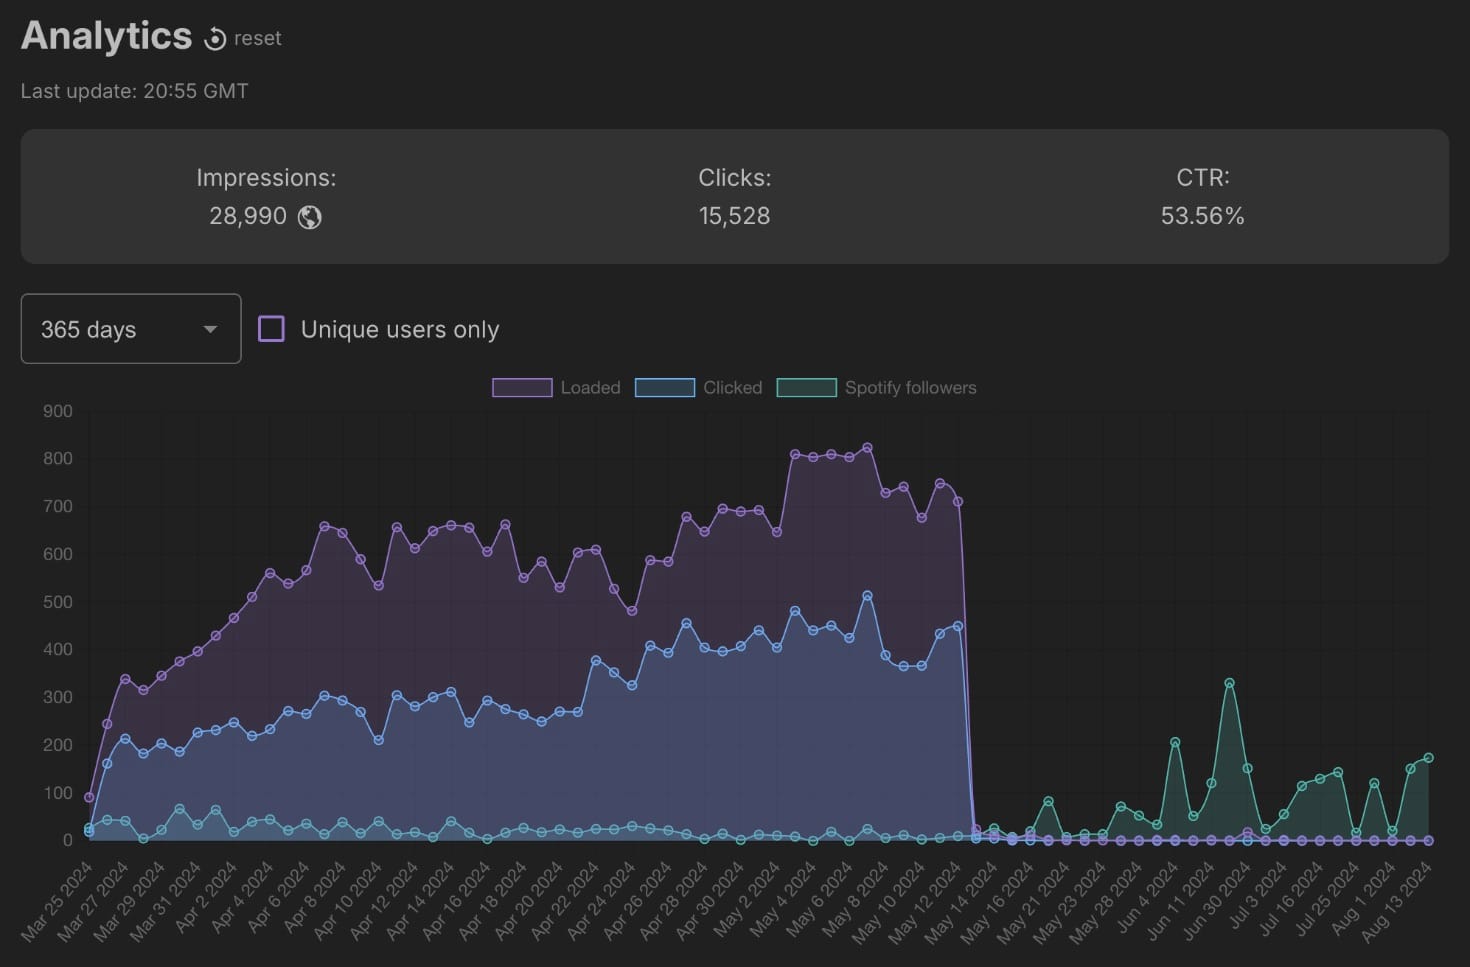Click the dropdown arrow in the days selector
Screen dimensions: 1470x967
[x=210, y=329]
